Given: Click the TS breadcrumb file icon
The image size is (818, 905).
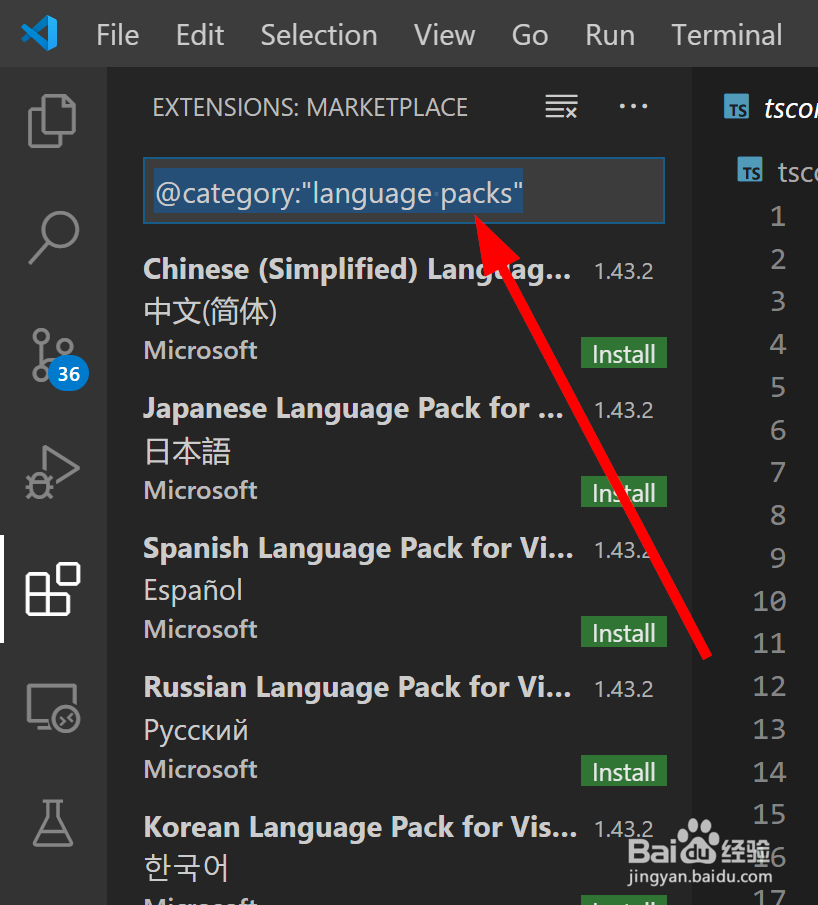Looking at the screenshot, I should [x=750, y=171].
